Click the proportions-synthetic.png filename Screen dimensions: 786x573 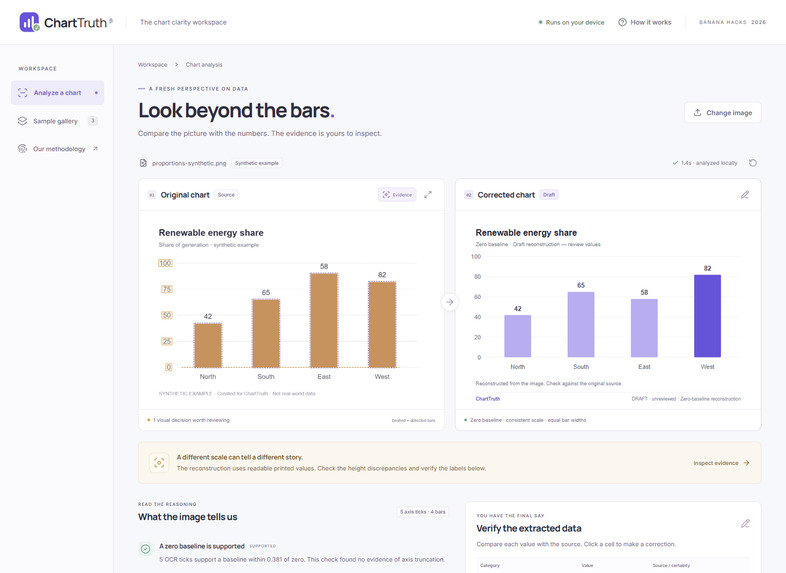coord(189,163)
